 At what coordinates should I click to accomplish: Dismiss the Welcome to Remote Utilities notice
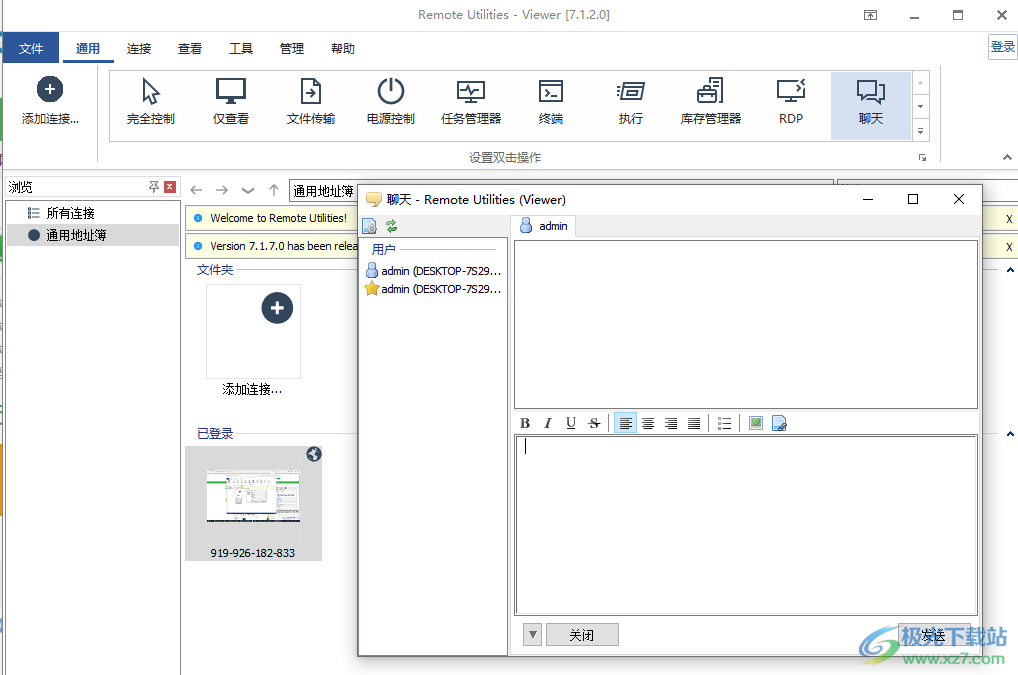1009,219
